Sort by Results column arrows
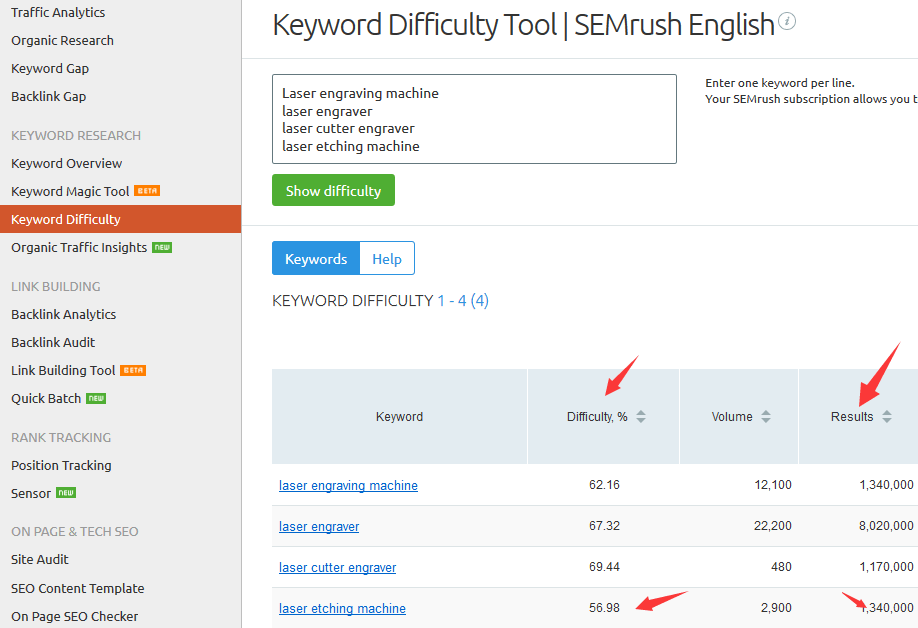Screen dimensions: 918x628 coord(887,417)
